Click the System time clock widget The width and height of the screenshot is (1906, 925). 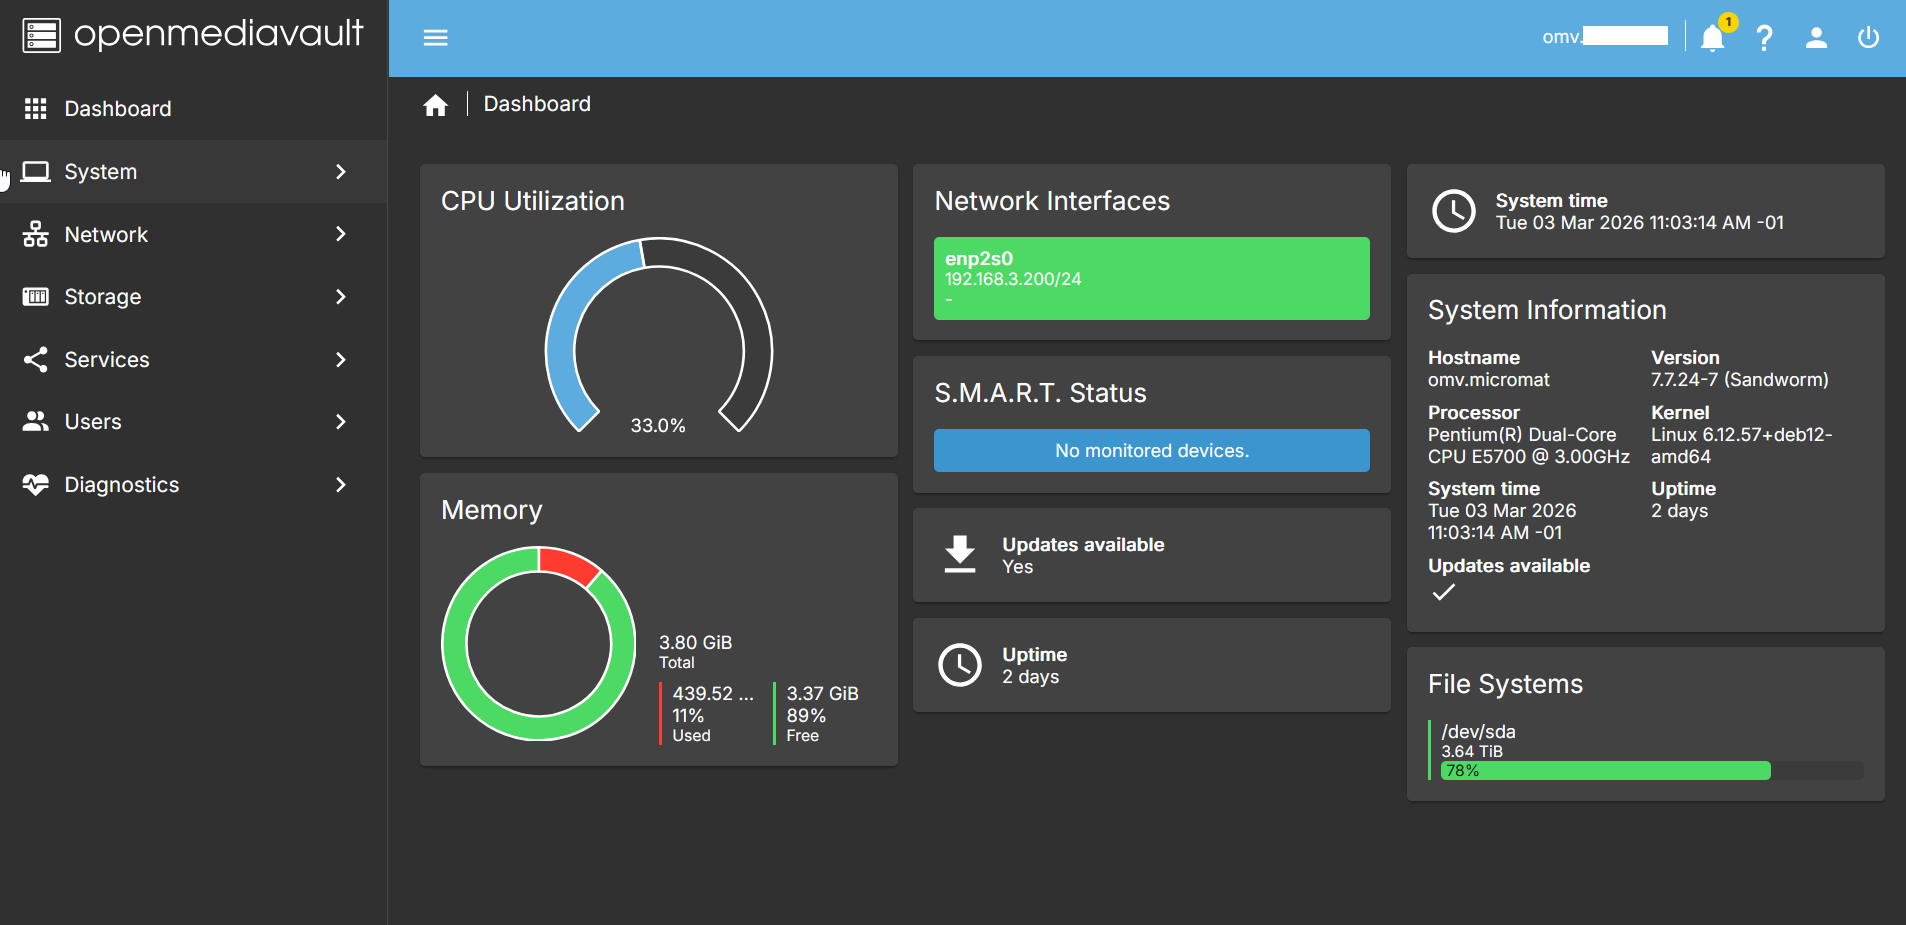[x=1643, y=211]
